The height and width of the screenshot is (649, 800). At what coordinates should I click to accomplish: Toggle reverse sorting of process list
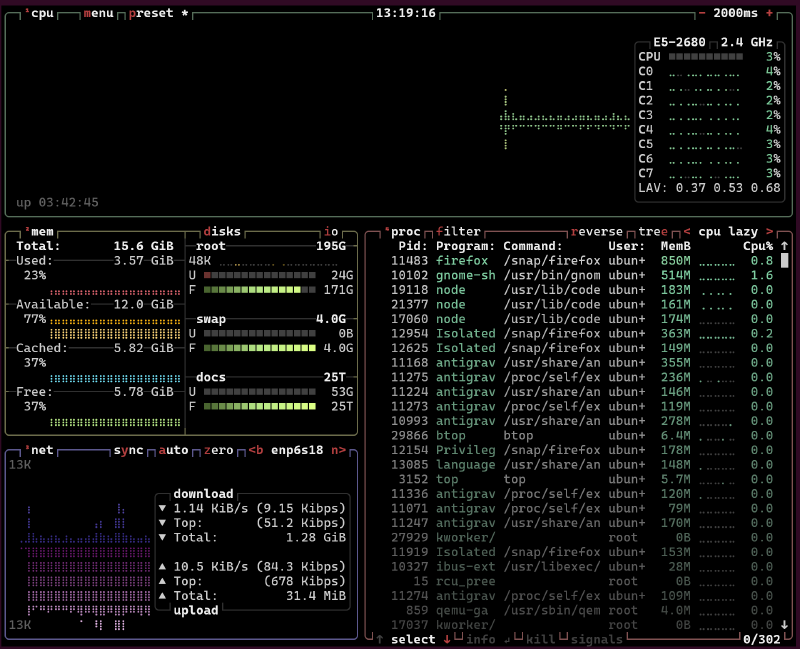click(x=597, y=231)
